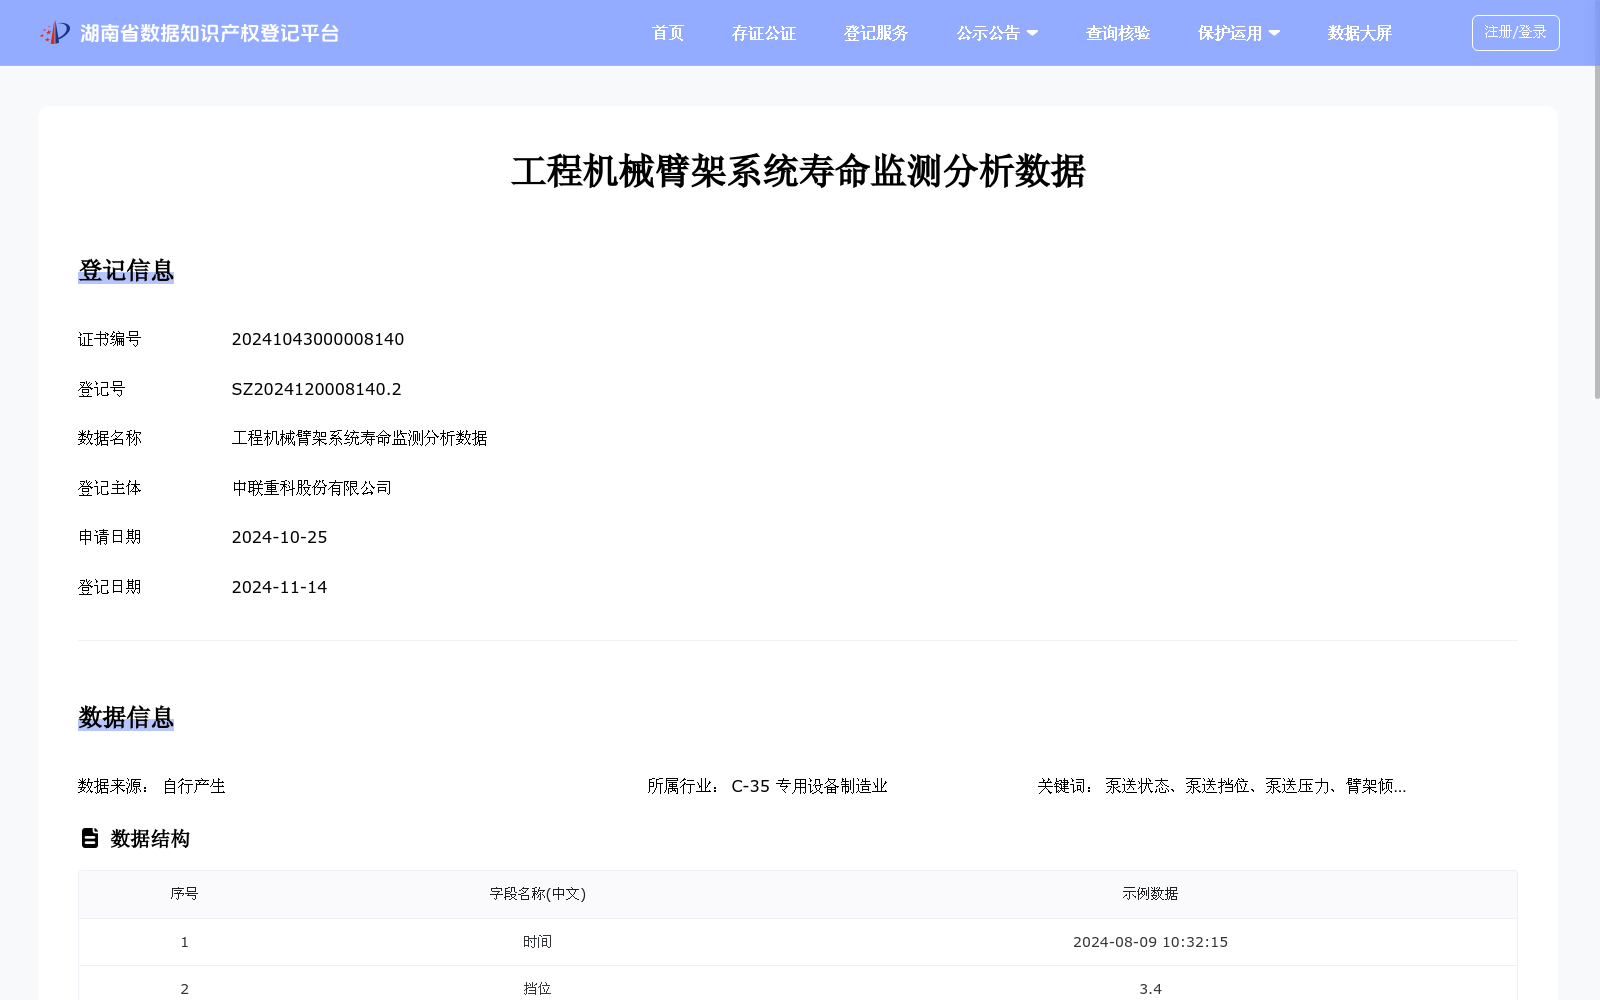This screenshot has height=1000, width=1600.
Task: Click the 注册/登录 button
Action: (x=1516, y=33)
